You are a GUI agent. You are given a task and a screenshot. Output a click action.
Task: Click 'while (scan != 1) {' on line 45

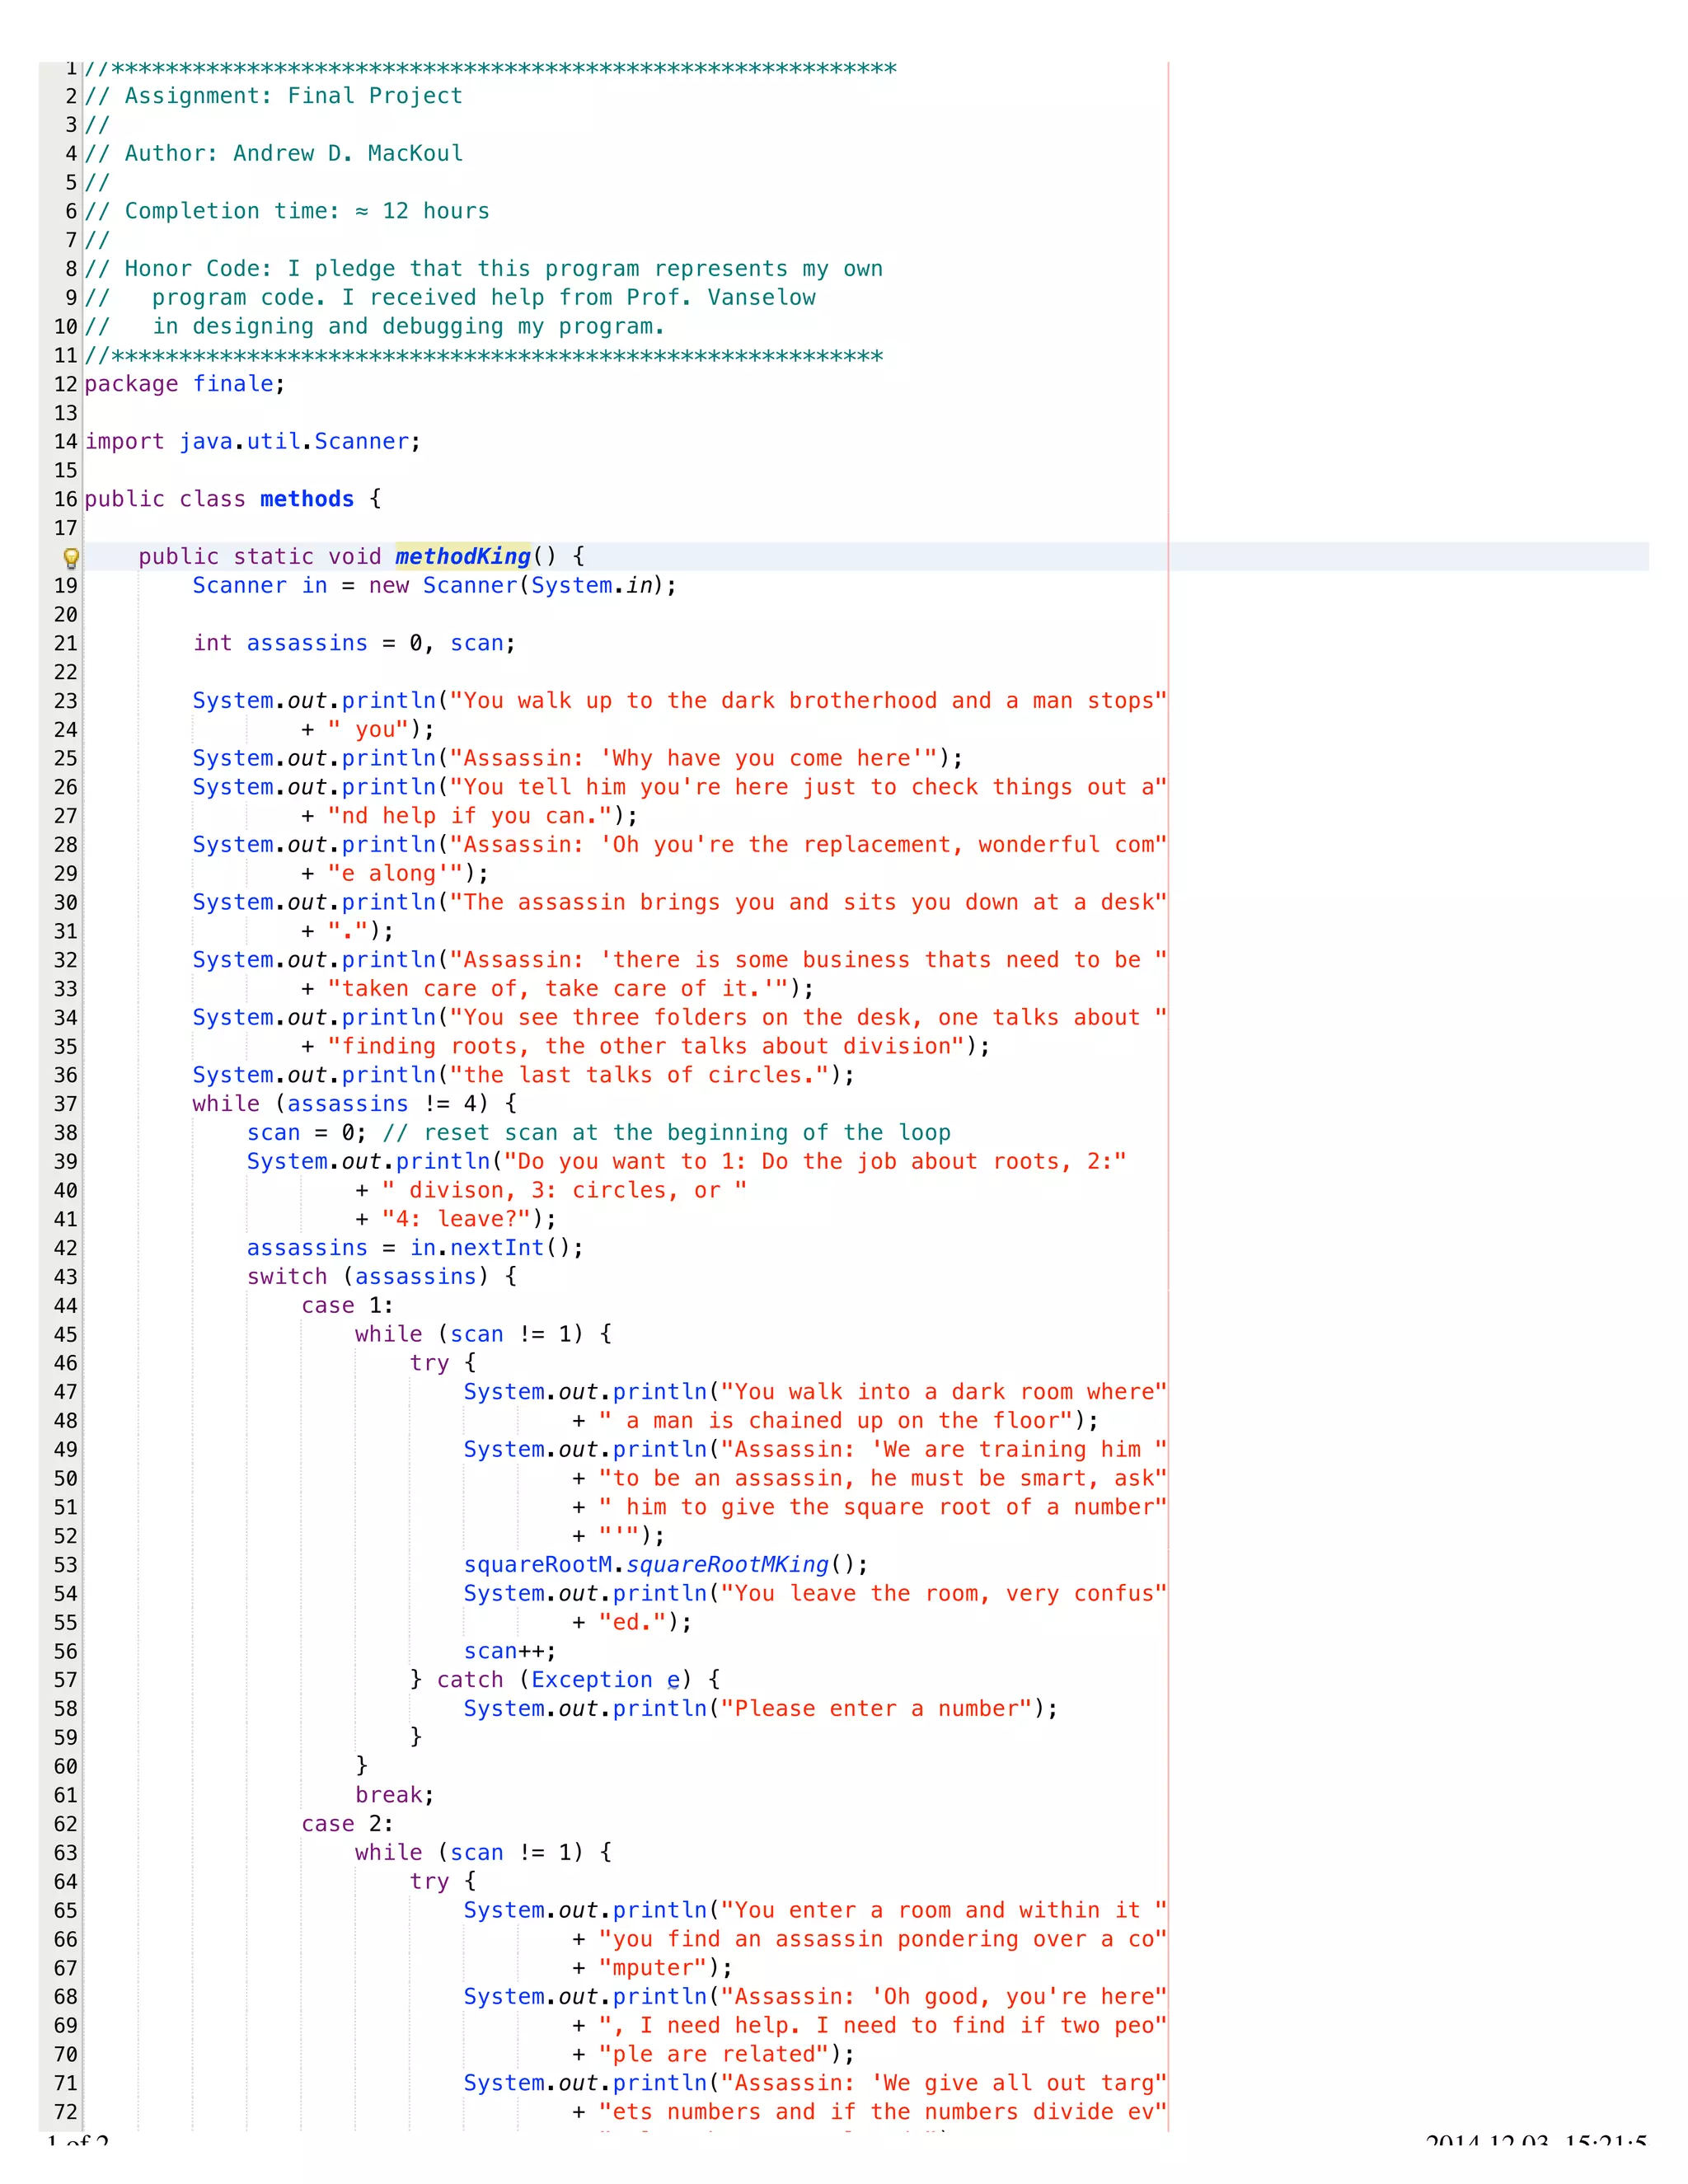484,1334
